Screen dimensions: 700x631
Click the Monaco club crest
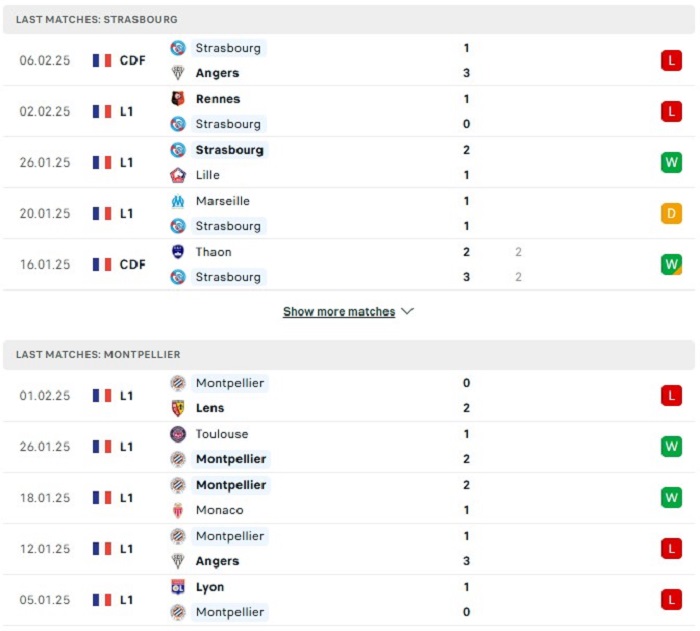[178, 510]
